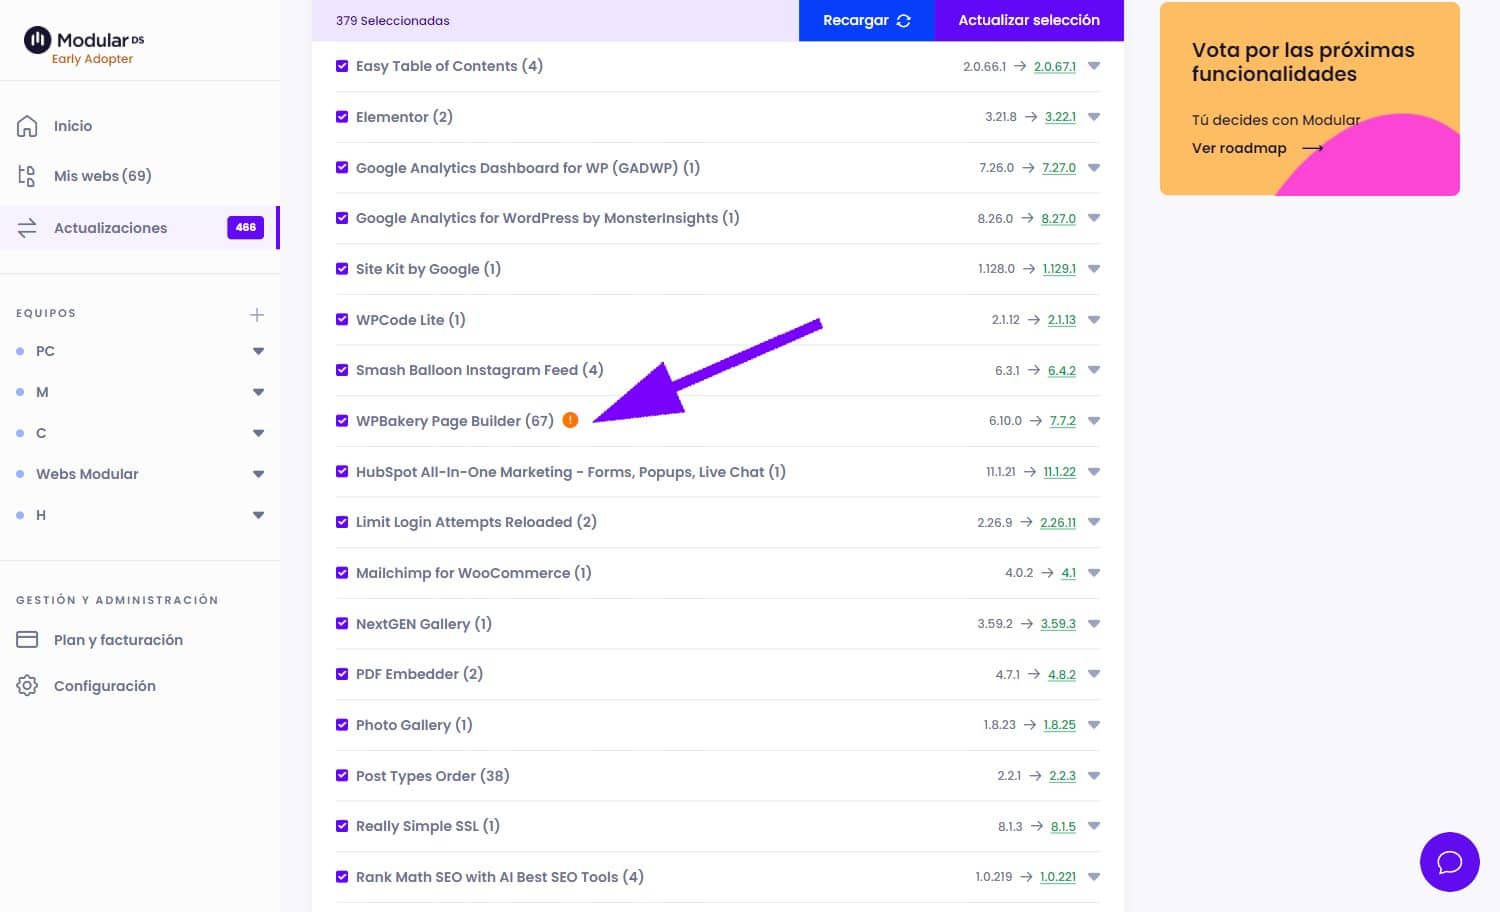
Task: Go to Actualizaciones section
Action: pos(110,228)
